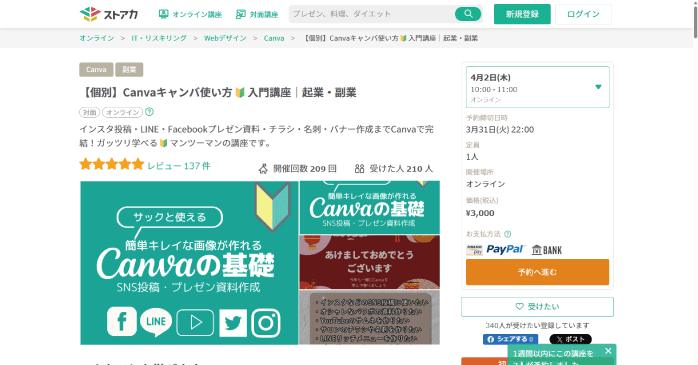Share on Facebook with シェアする button
Screen dimensions: 698x365
tap(510, 339)
